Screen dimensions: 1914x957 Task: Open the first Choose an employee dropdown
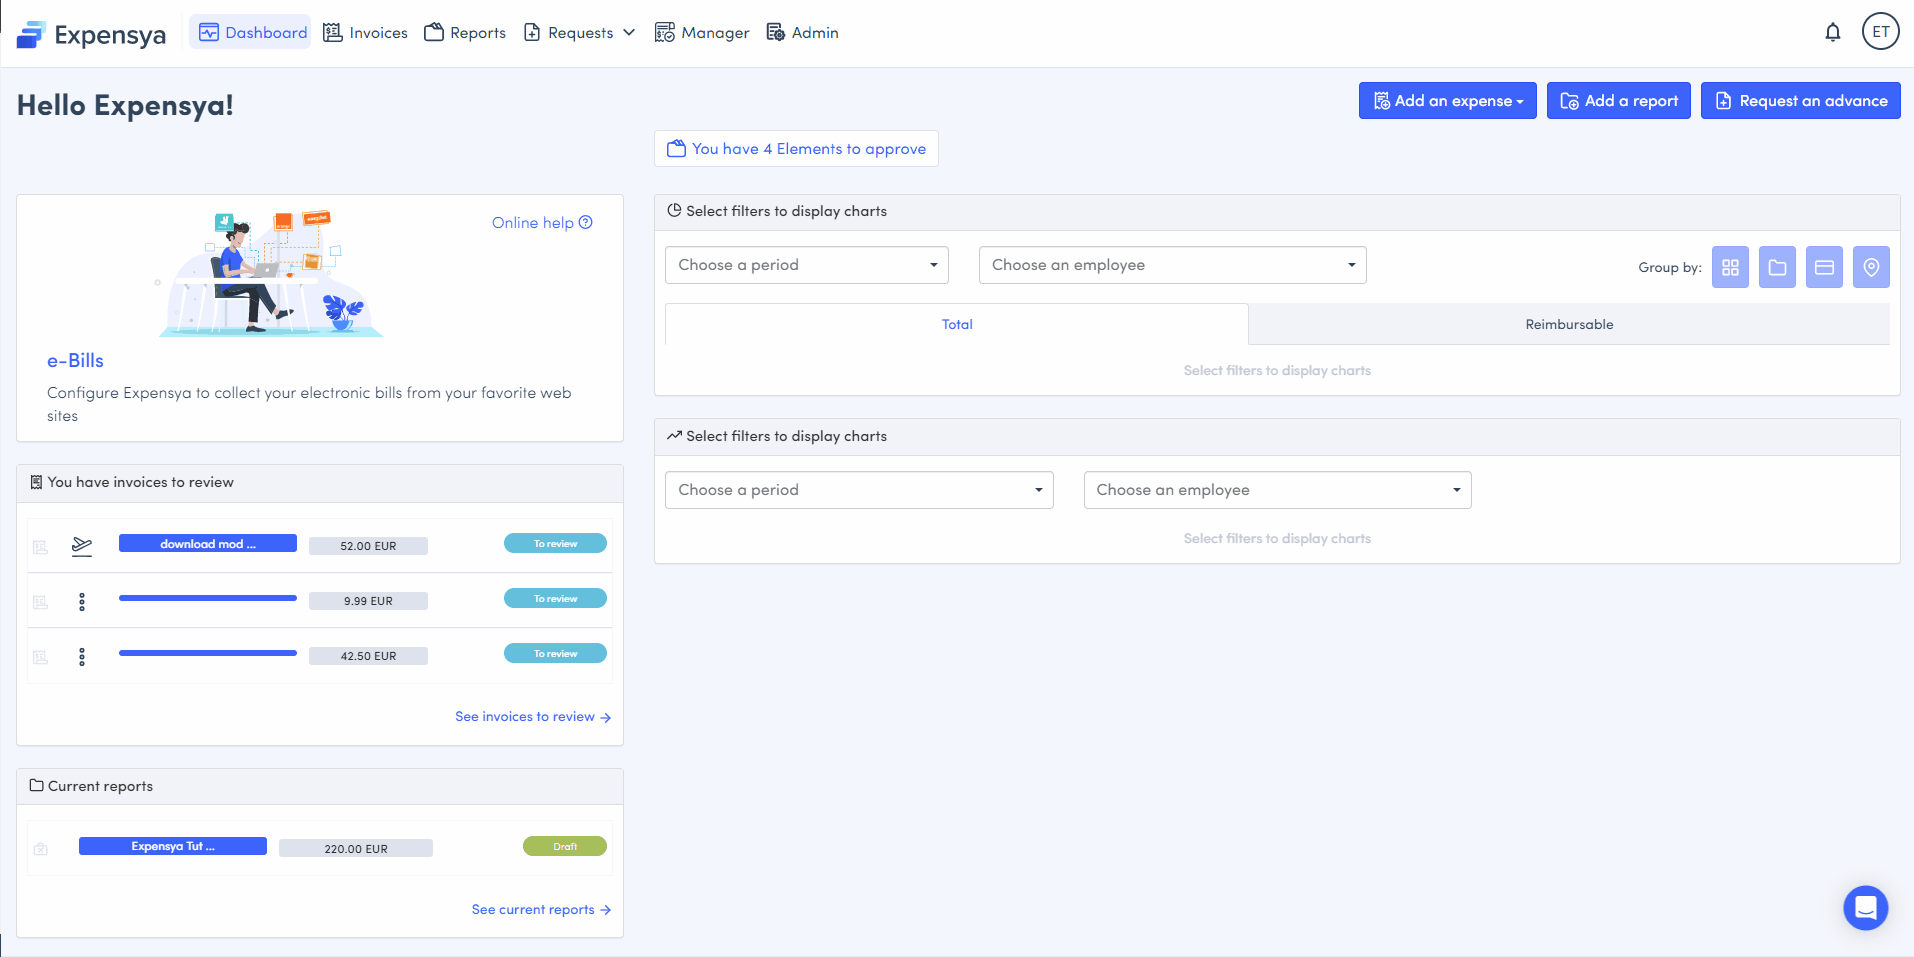point(1172,265)
